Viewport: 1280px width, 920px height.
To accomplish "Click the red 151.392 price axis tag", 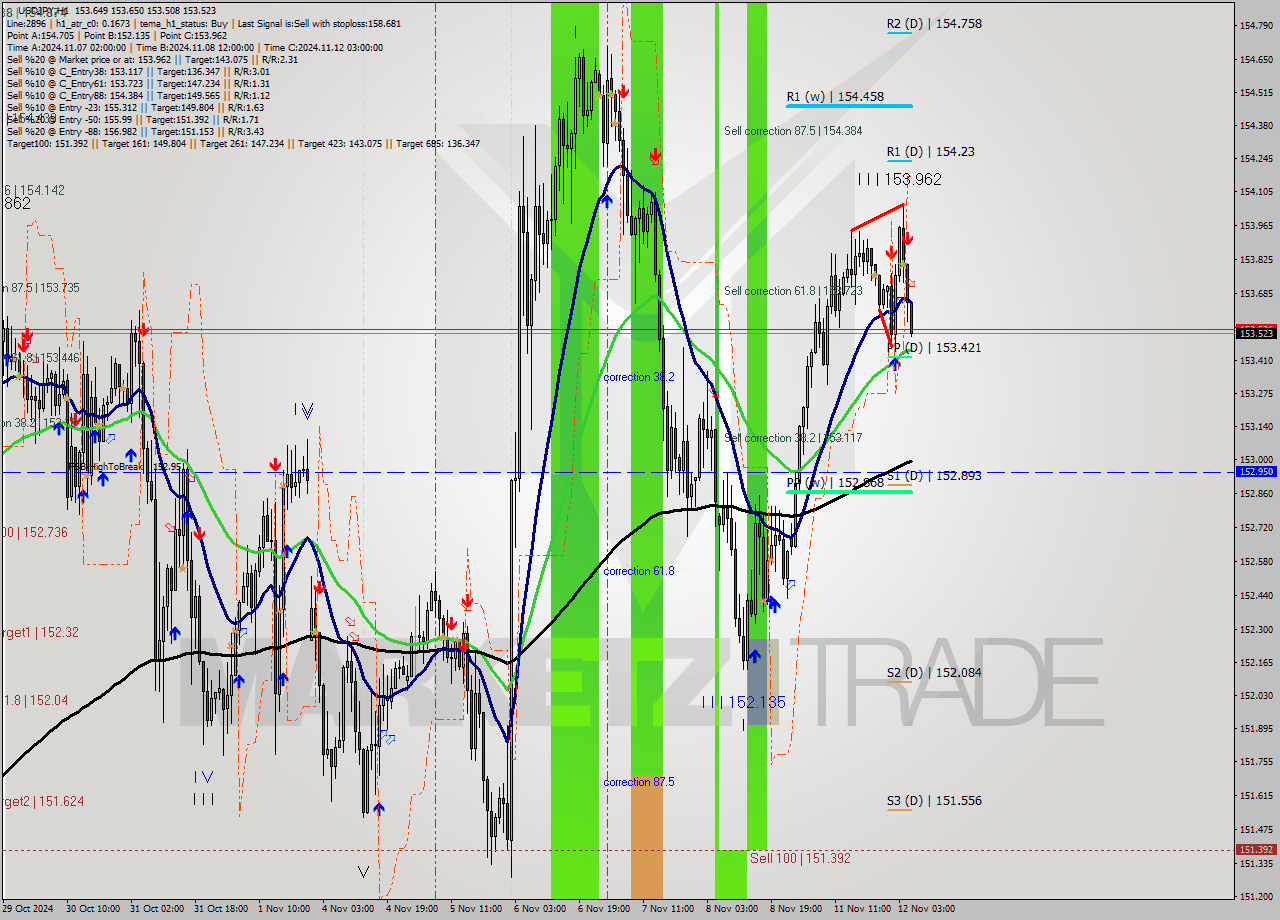I will 1256,849.
